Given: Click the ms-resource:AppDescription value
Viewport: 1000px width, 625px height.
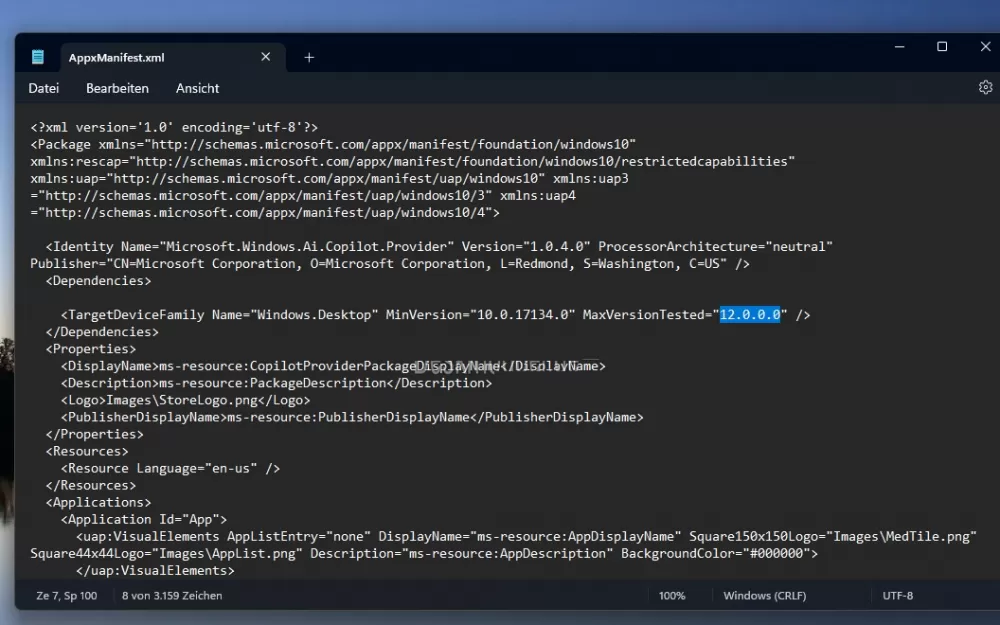Looking at the screenshot, I should (507, 554).
